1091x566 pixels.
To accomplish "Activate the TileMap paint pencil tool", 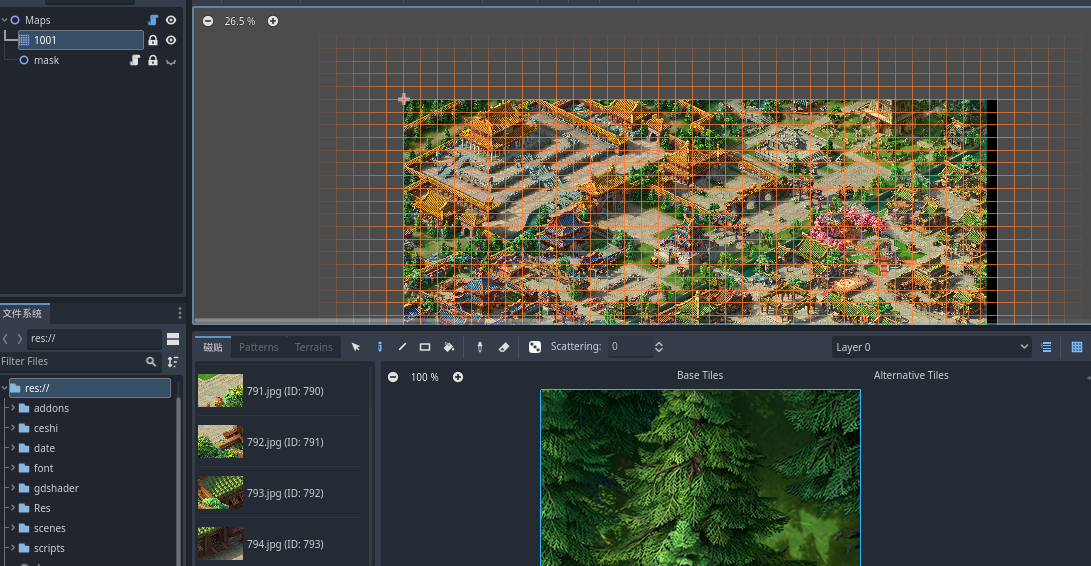I will (379, 347).
